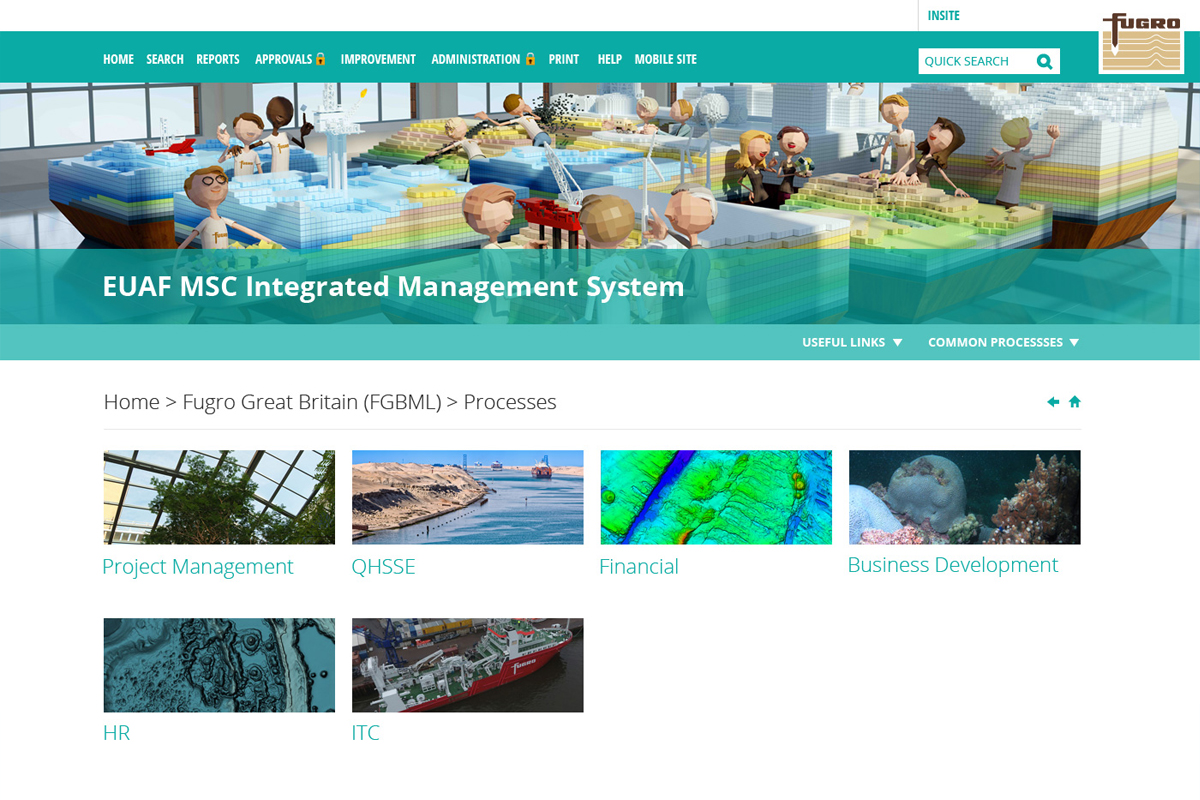Click the back arrow icon near breadcrumb
The image size is (1200, 800).
click(1053, 402)
